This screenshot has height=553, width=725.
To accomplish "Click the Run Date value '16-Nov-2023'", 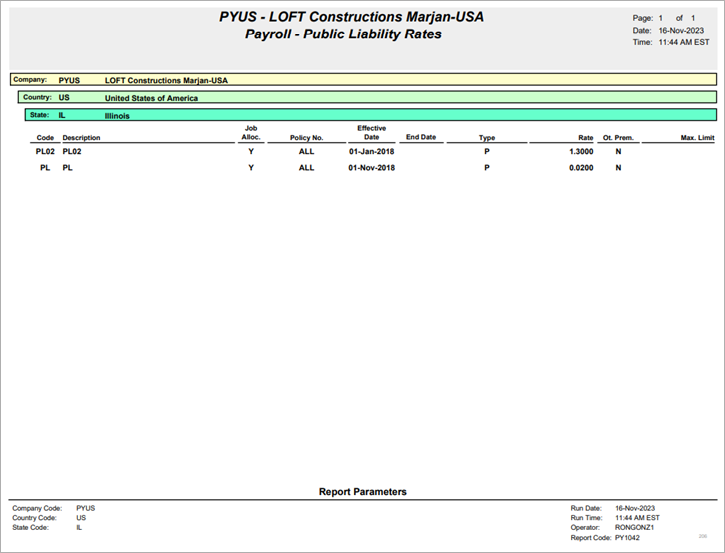I will pyautogui.click(x=635, y=508).
